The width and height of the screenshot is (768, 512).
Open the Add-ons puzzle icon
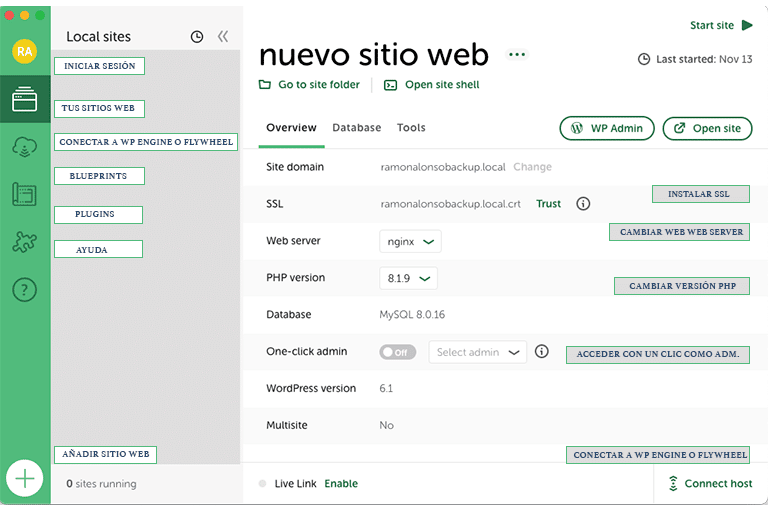tap(24, 242)
